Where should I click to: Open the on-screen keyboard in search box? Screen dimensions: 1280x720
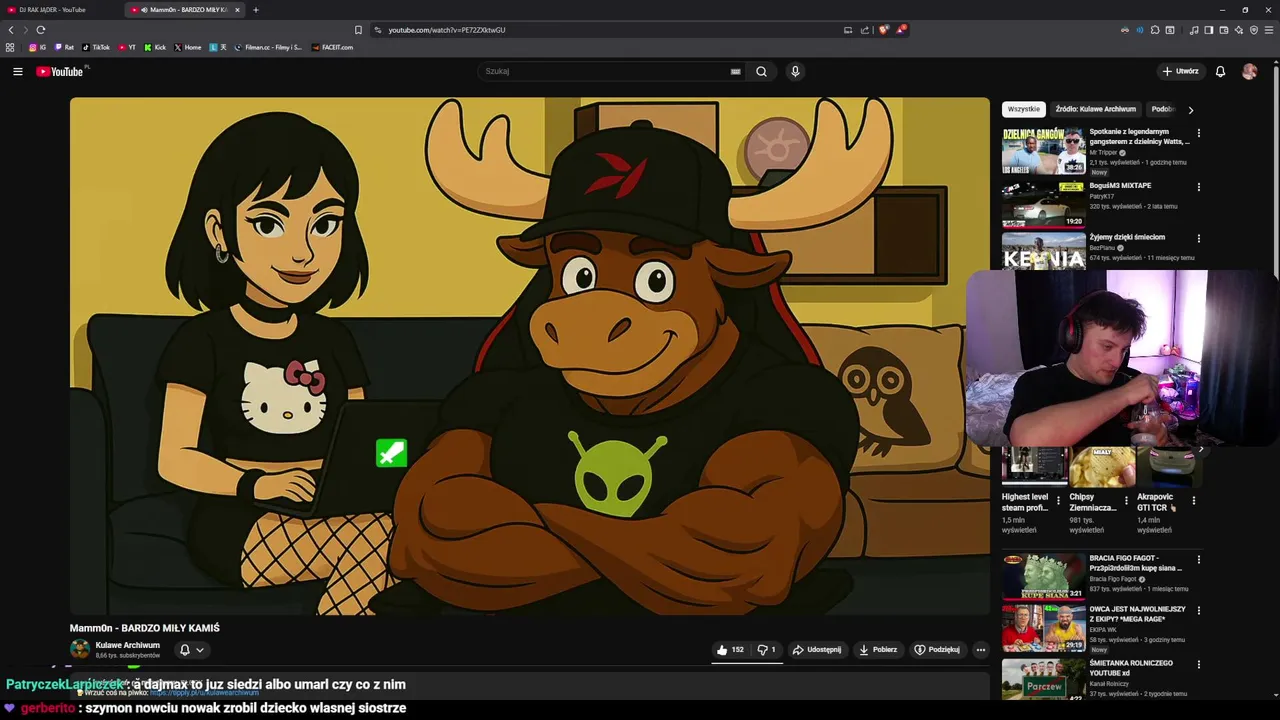tap(735, 71)
